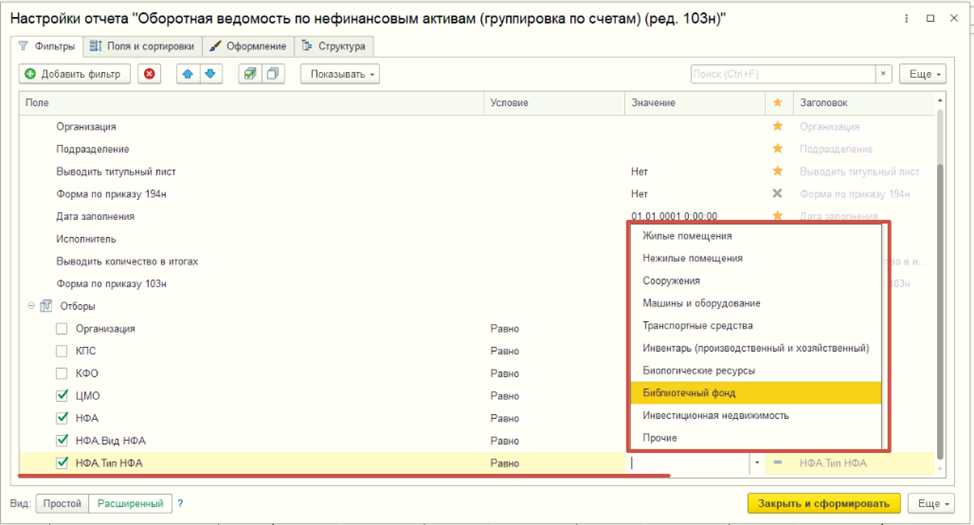Switch view to Расширенный
Screen dimensions: 974x525
point(130,503)
